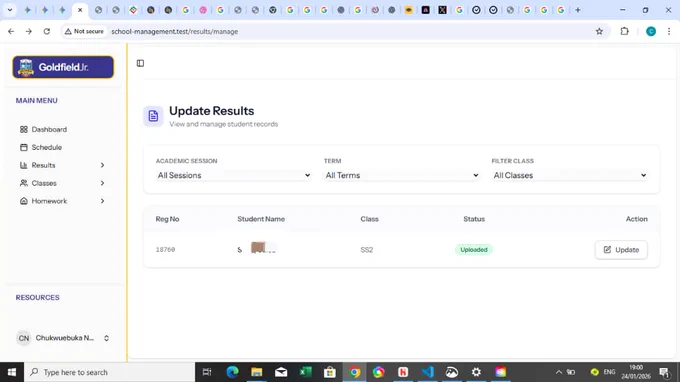Click the Classes people icon
The width and height of the screenshot is (680, 382).
pyautogui.click(x=24, y=183)
